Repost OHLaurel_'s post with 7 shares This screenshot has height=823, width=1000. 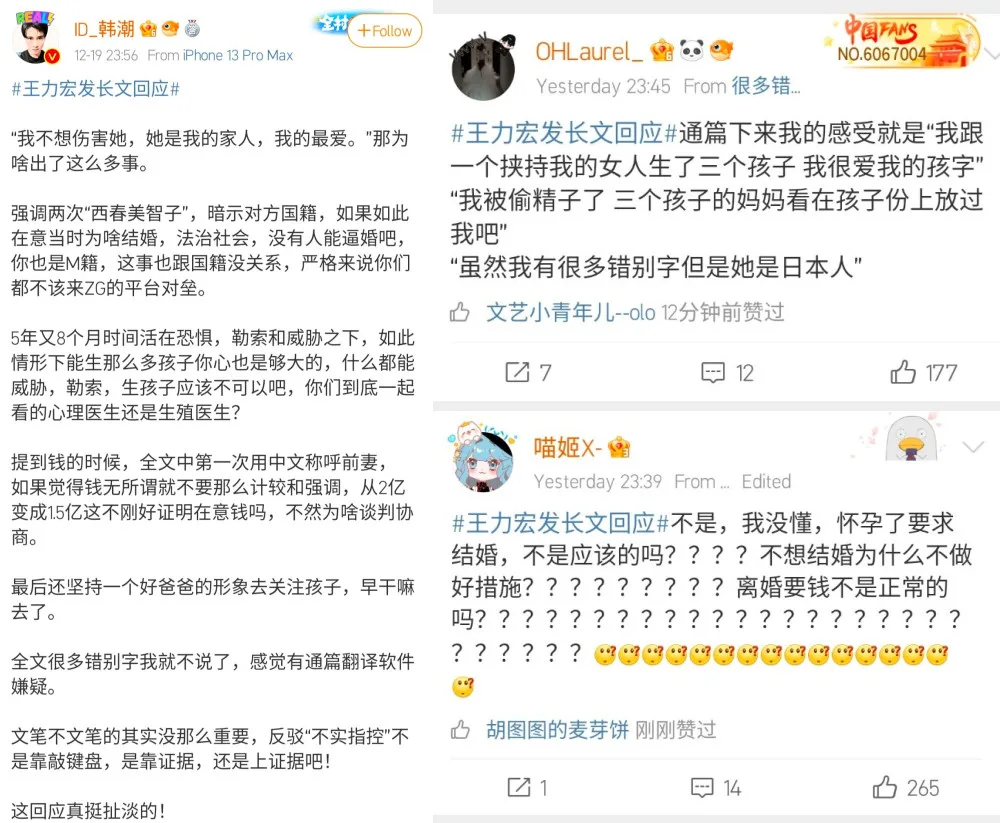point(528,372)
